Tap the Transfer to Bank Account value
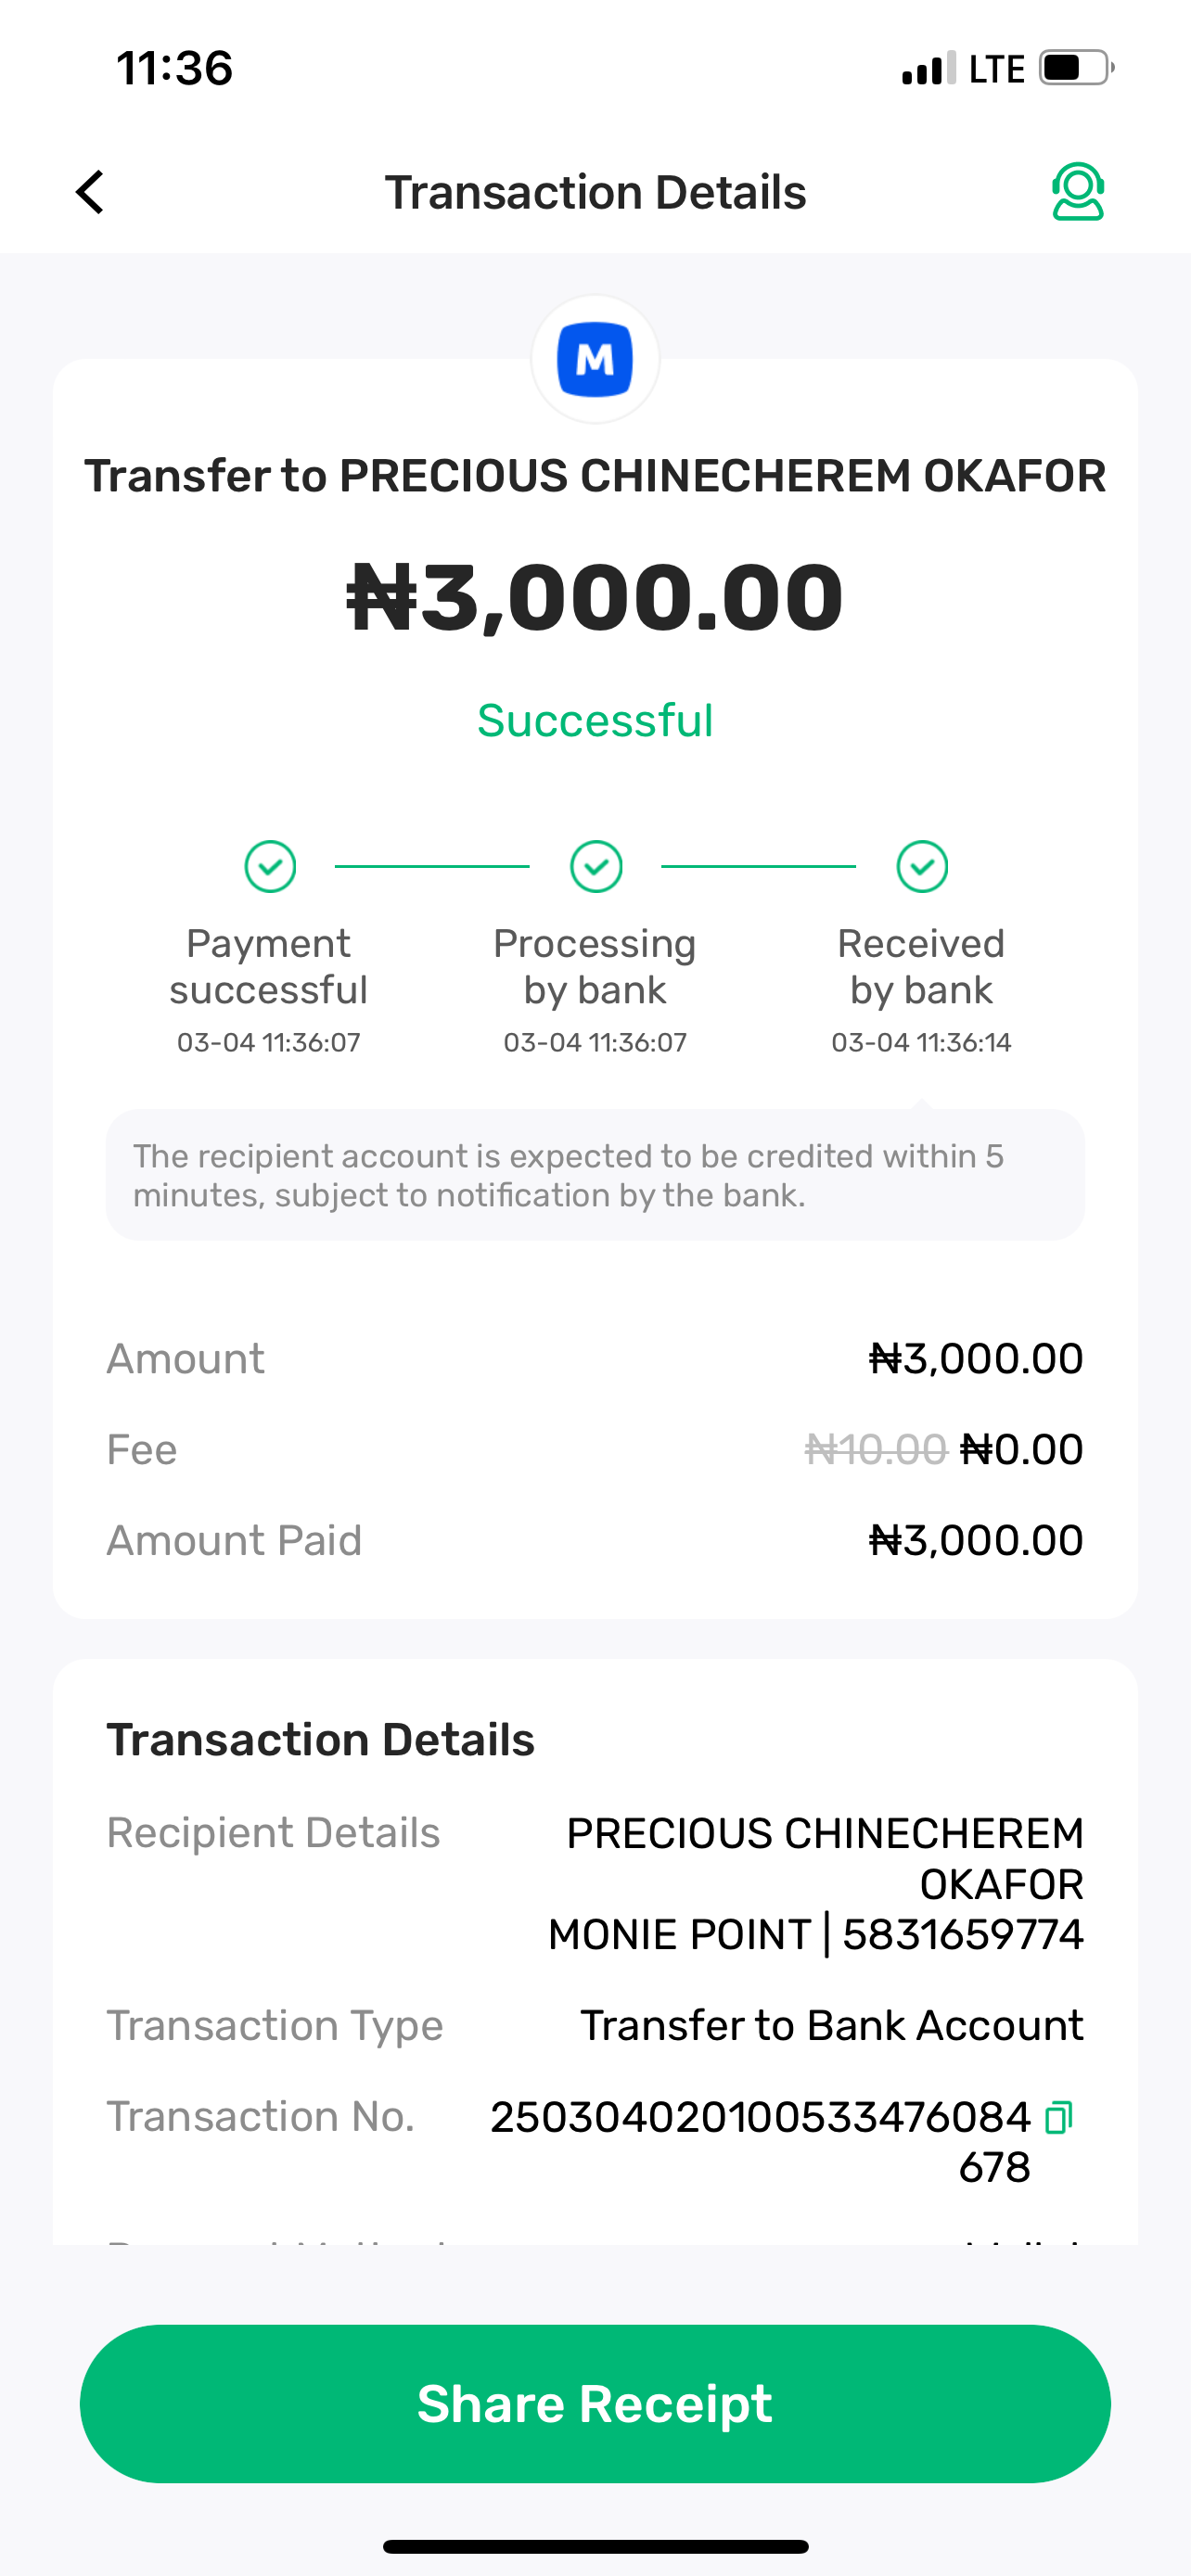Screen dimensions: 1191x2576 click(831, 2026)
